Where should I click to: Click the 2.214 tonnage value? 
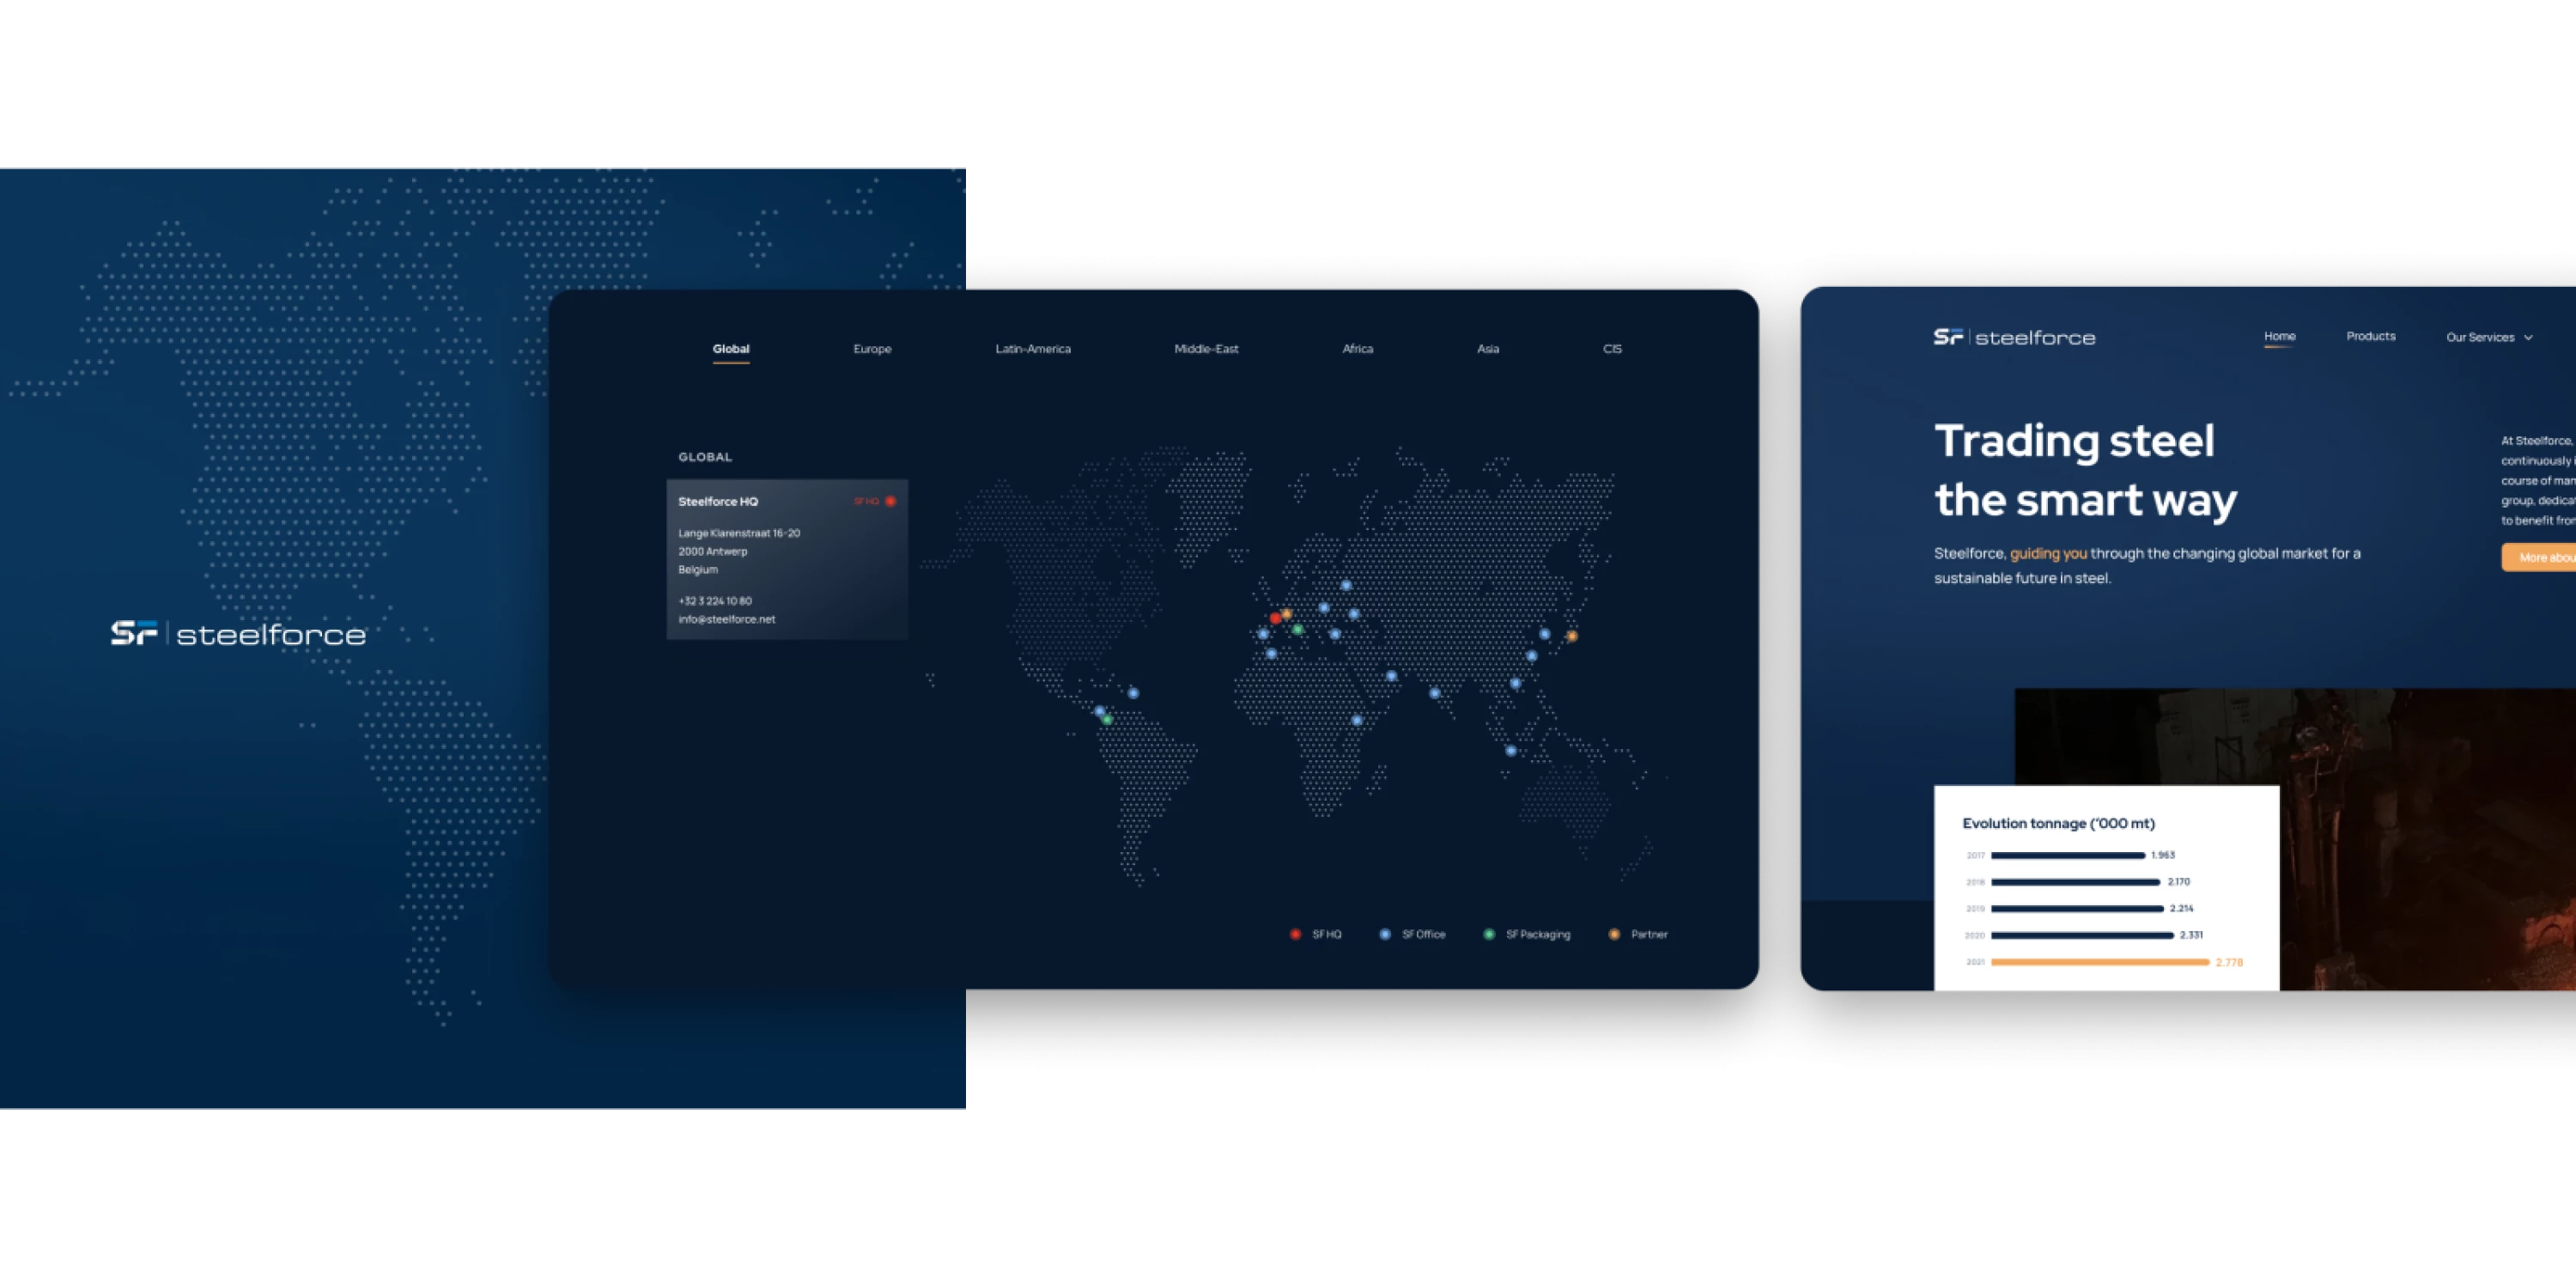(2181, 909)
